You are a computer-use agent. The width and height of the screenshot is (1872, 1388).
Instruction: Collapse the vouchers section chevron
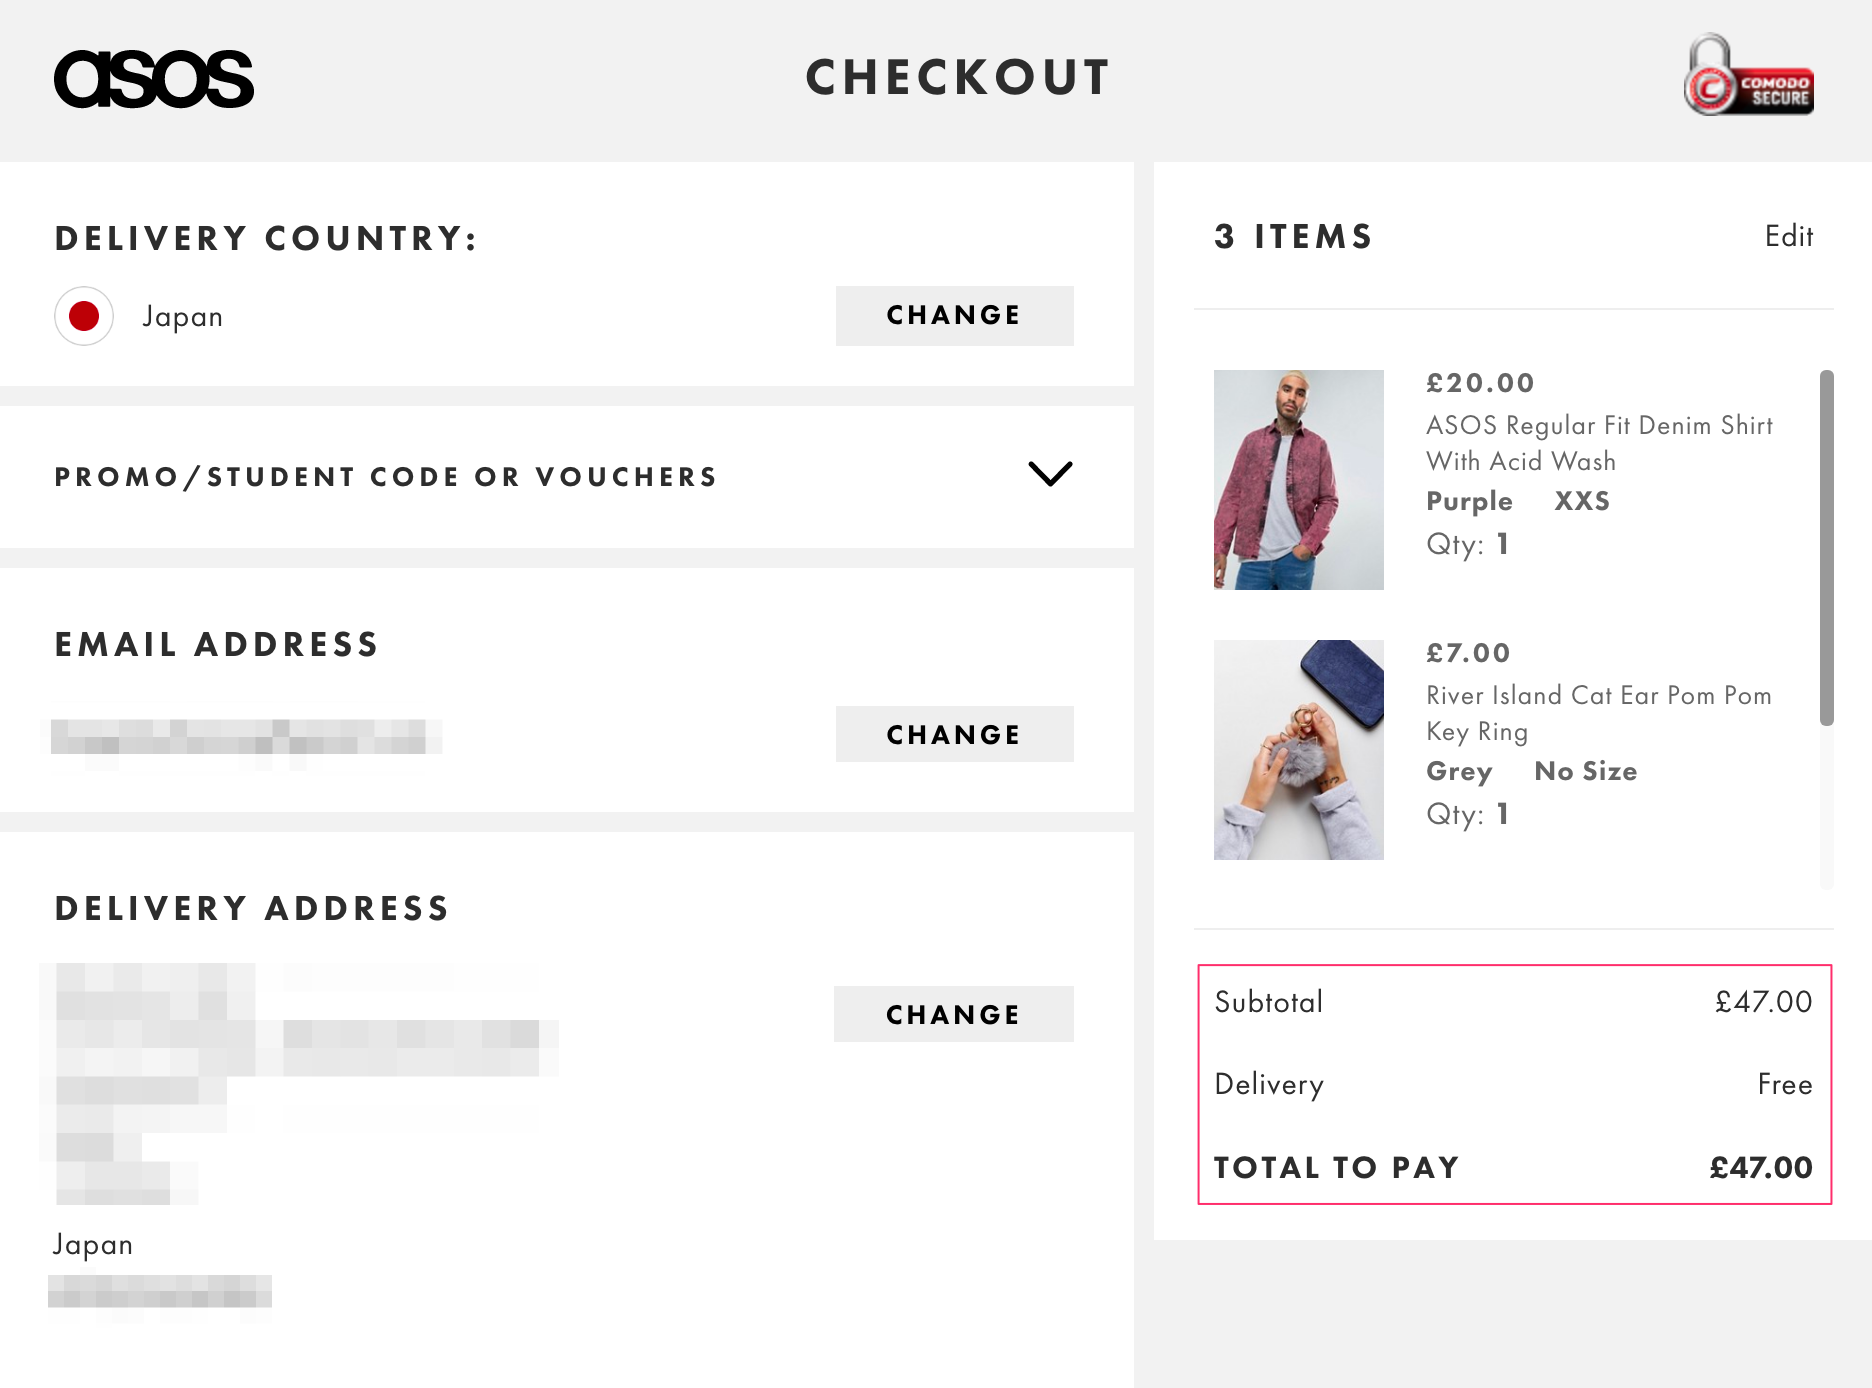[x=1051, y=476]
